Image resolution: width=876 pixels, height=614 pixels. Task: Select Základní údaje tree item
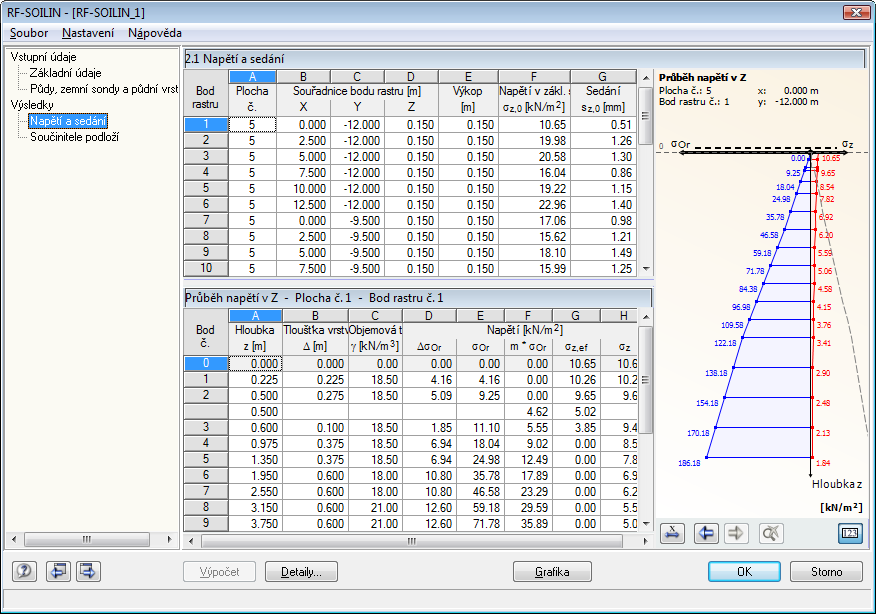[x=65, y=73]
